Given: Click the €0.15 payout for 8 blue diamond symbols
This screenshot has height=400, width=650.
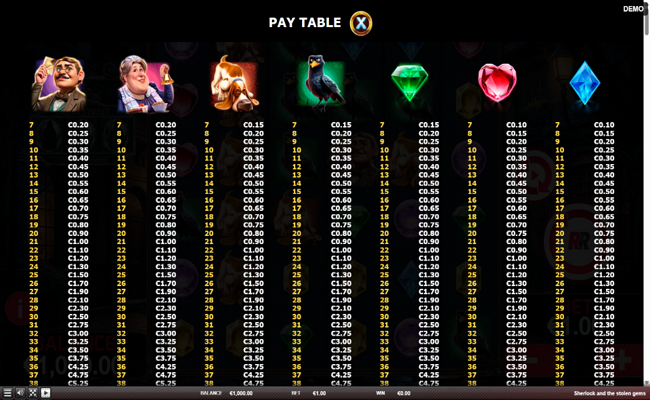Looking at the screenshot, I should coord(604,133).
